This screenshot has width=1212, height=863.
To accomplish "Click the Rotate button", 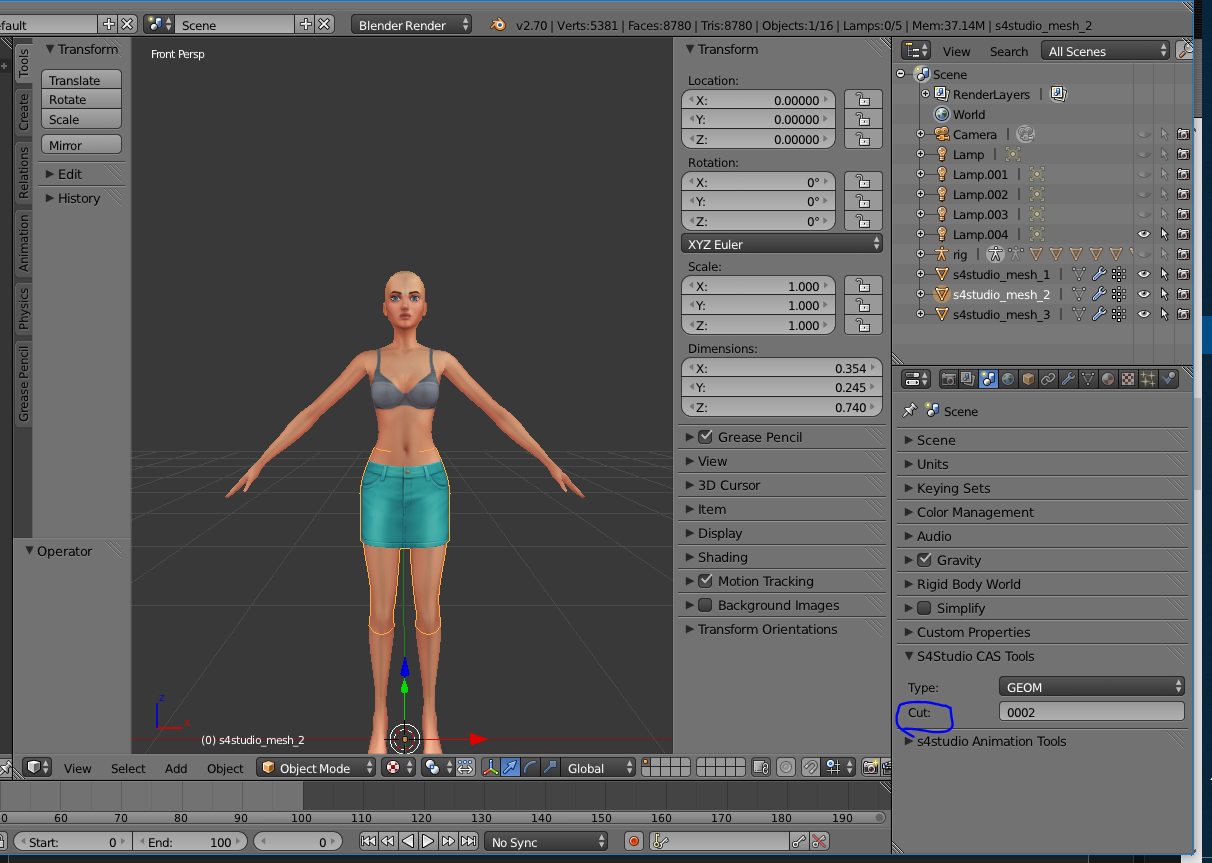I will (x=81, y=100).
